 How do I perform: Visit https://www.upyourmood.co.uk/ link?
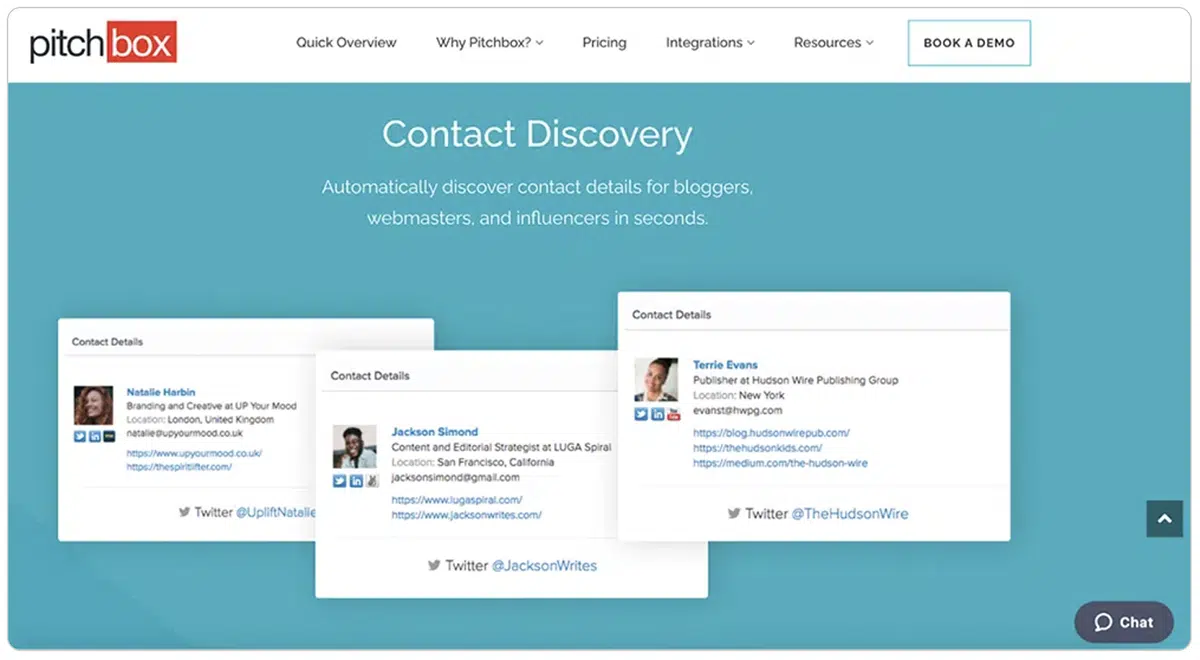pos(194,453)
